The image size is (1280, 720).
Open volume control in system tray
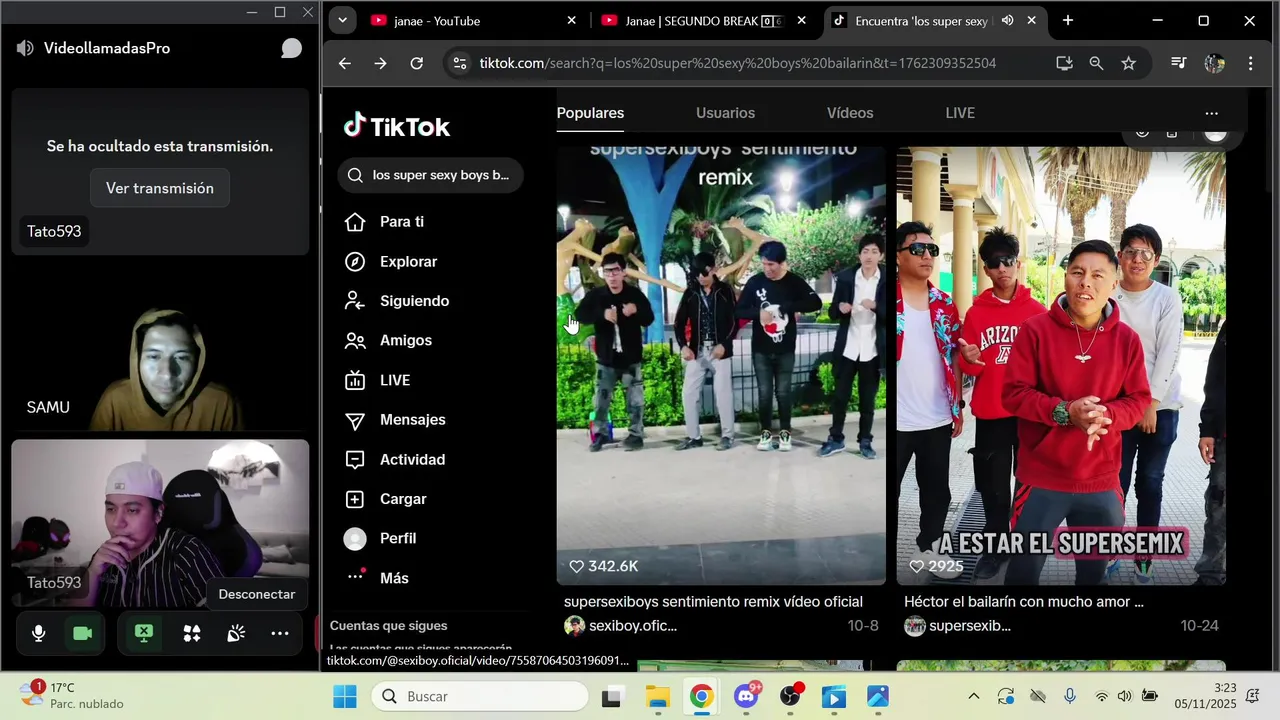point(1124,696)
